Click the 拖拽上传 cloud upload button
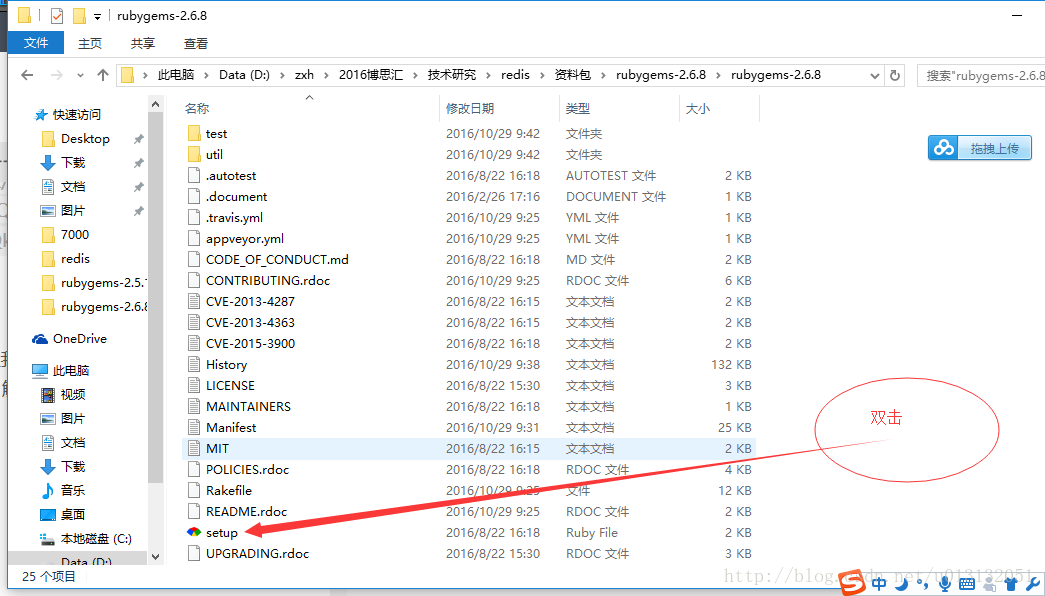The height and width of the screenshot is (596, 1045). (980, 148)
